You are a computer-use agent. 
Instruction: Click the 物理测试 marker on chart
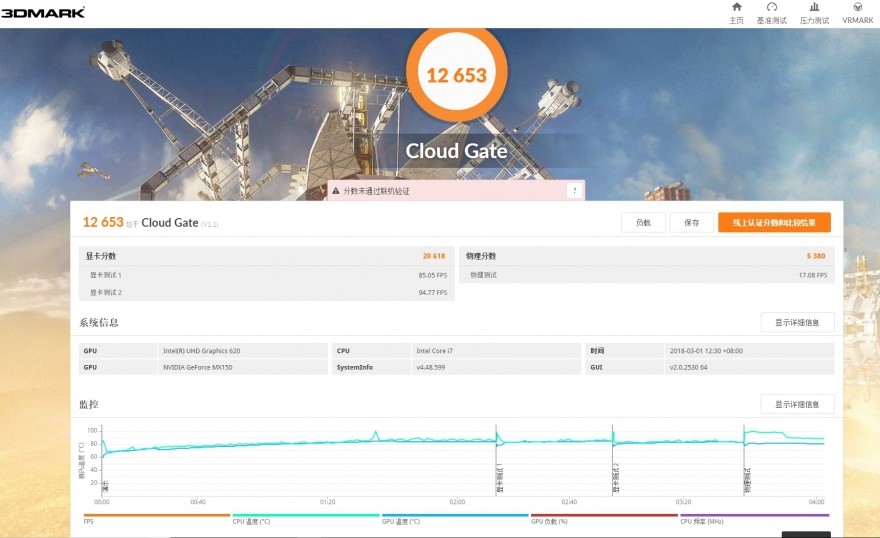tap(748, 480)
